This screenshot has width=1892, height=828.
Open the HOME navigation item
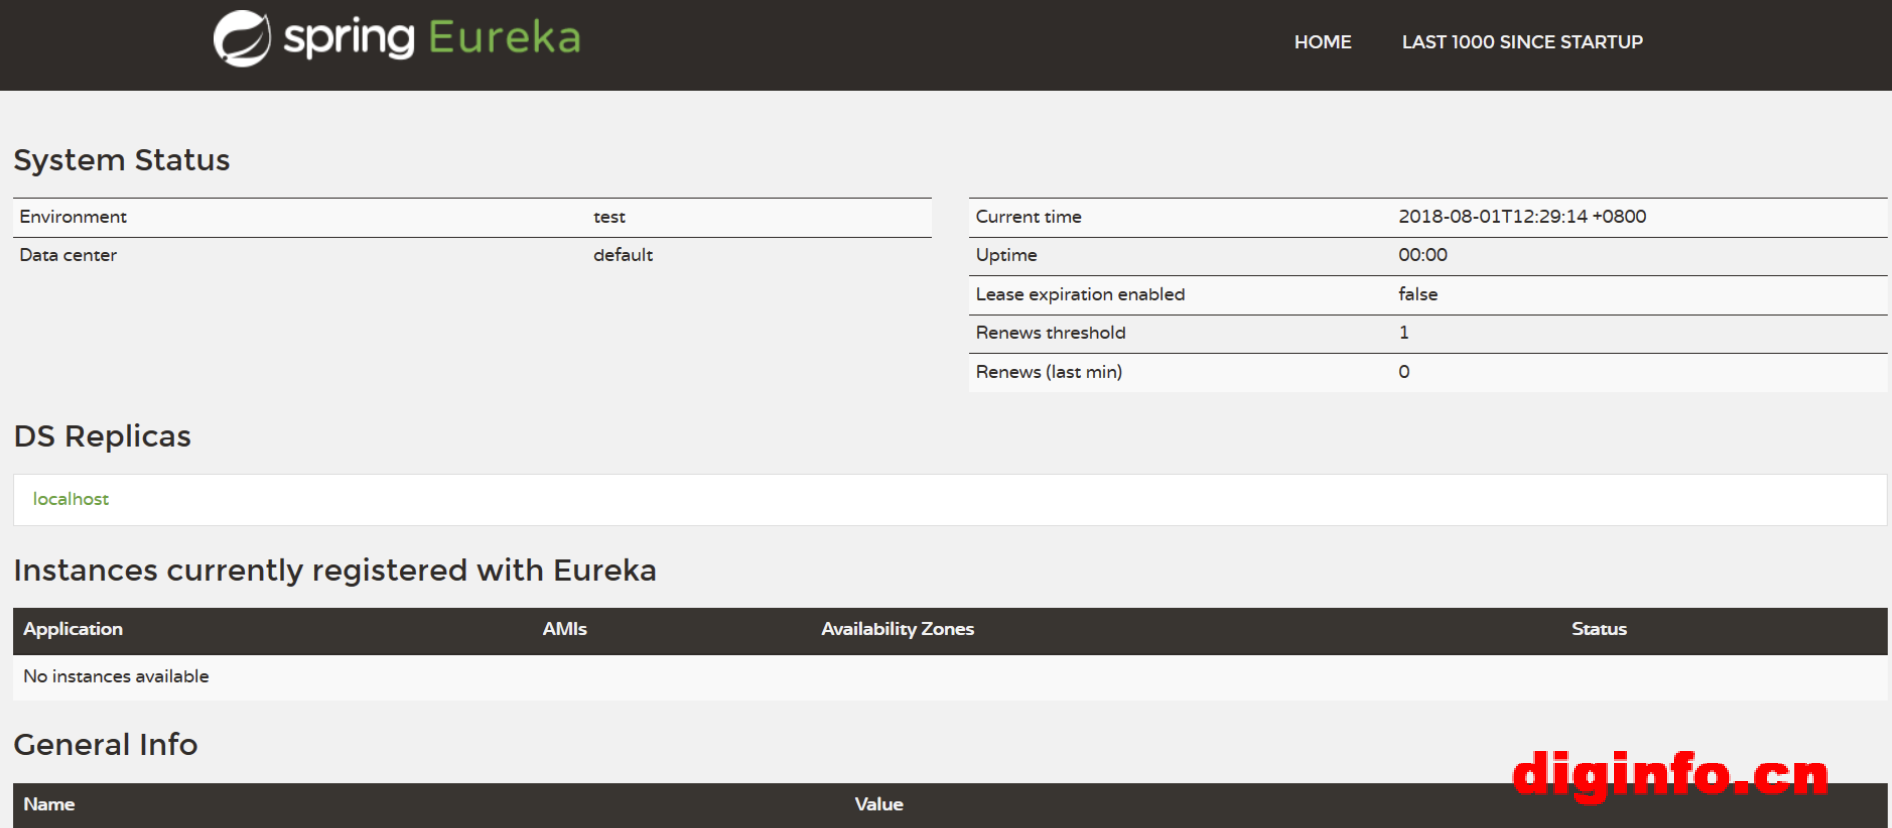tap(1322, 42)
